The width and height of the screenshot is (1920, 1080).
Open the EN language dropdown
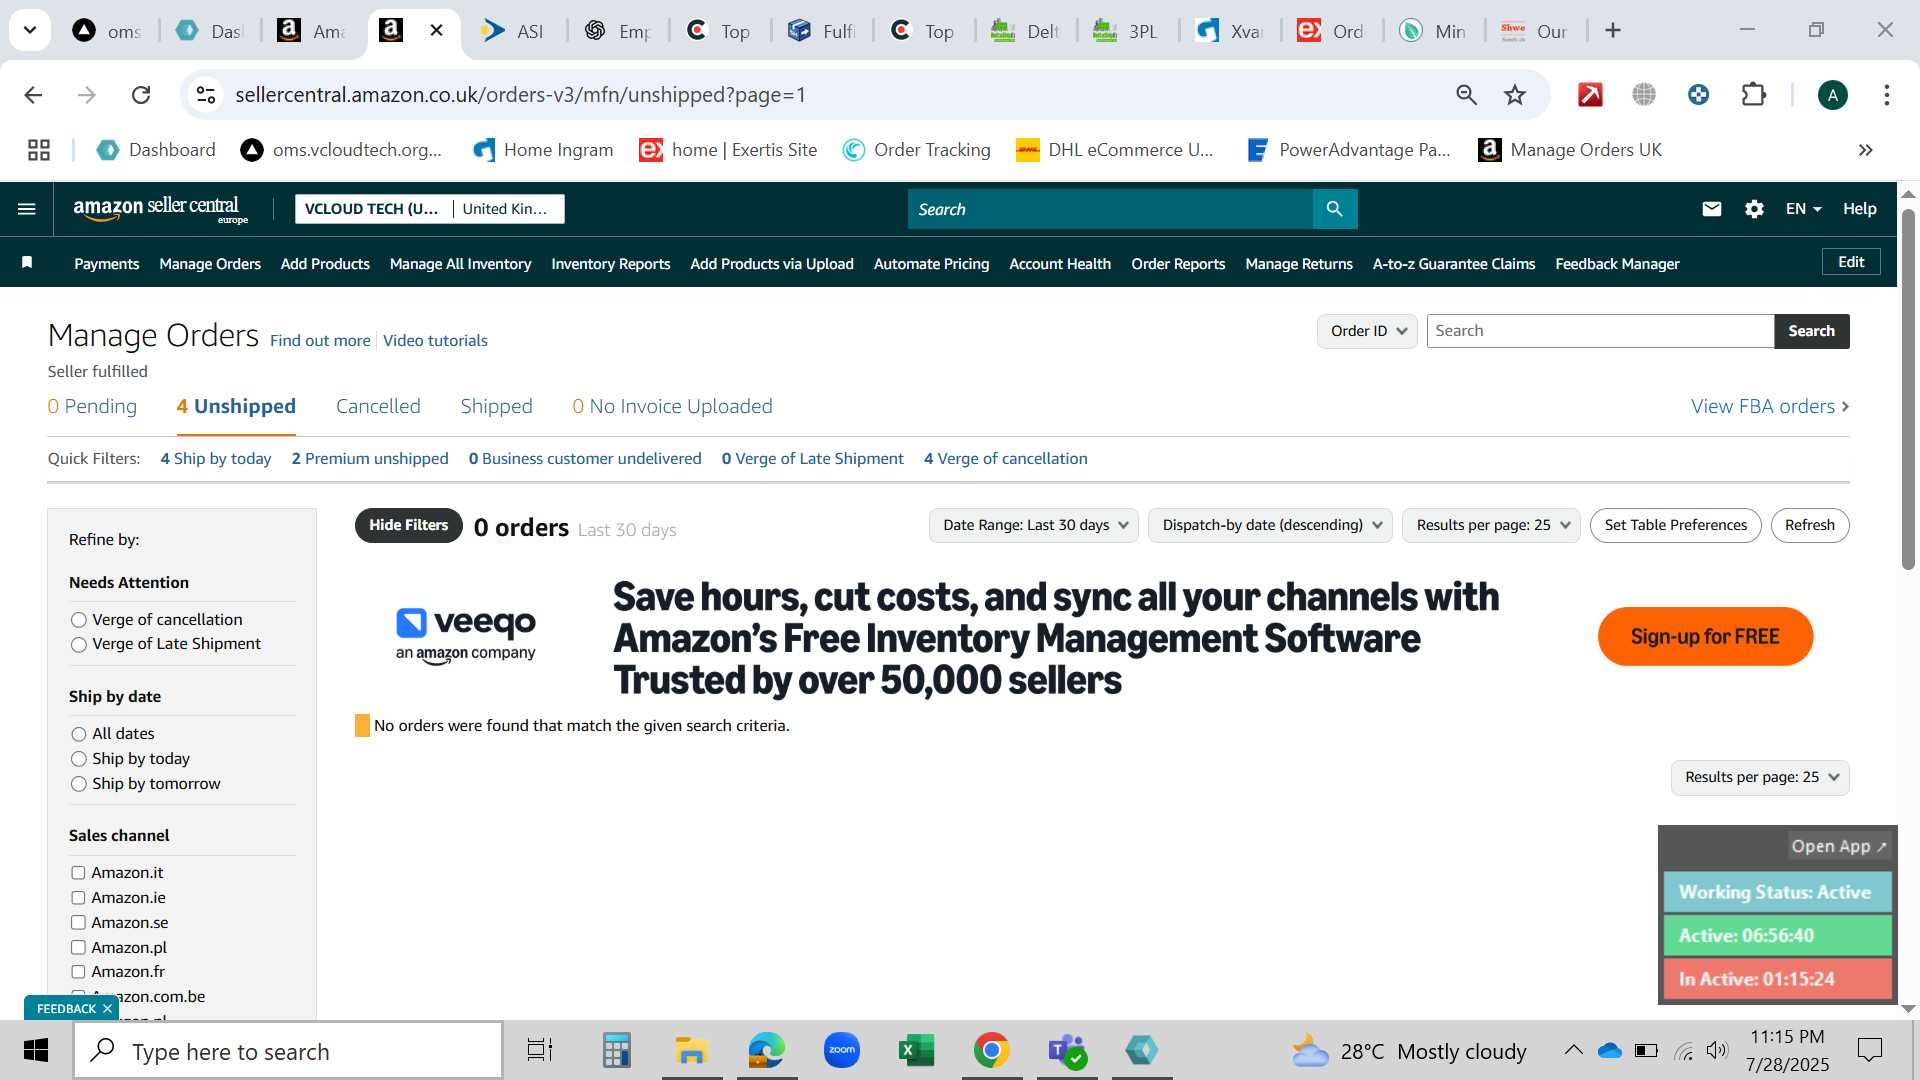click(1804, 209)
